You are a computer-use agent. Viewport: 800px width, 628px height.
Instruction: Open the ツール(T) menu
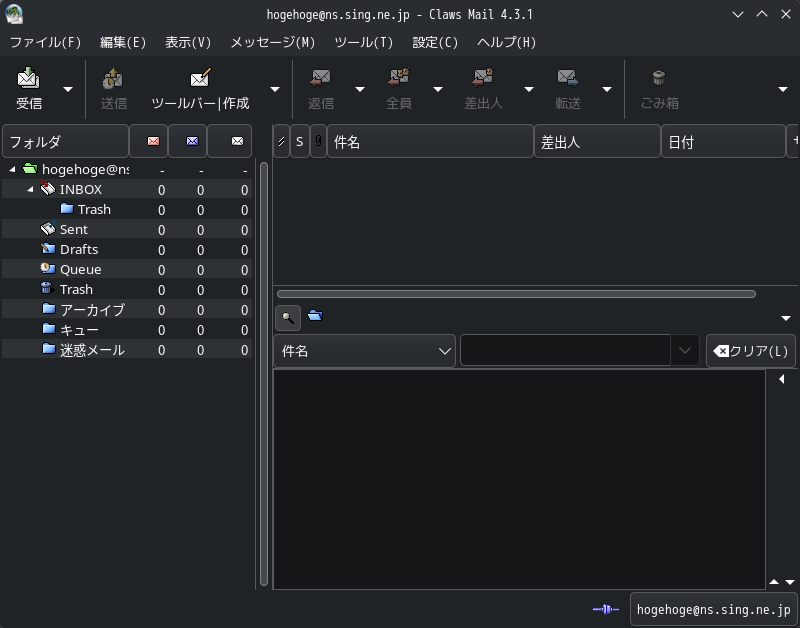click(x=363, y=42)
